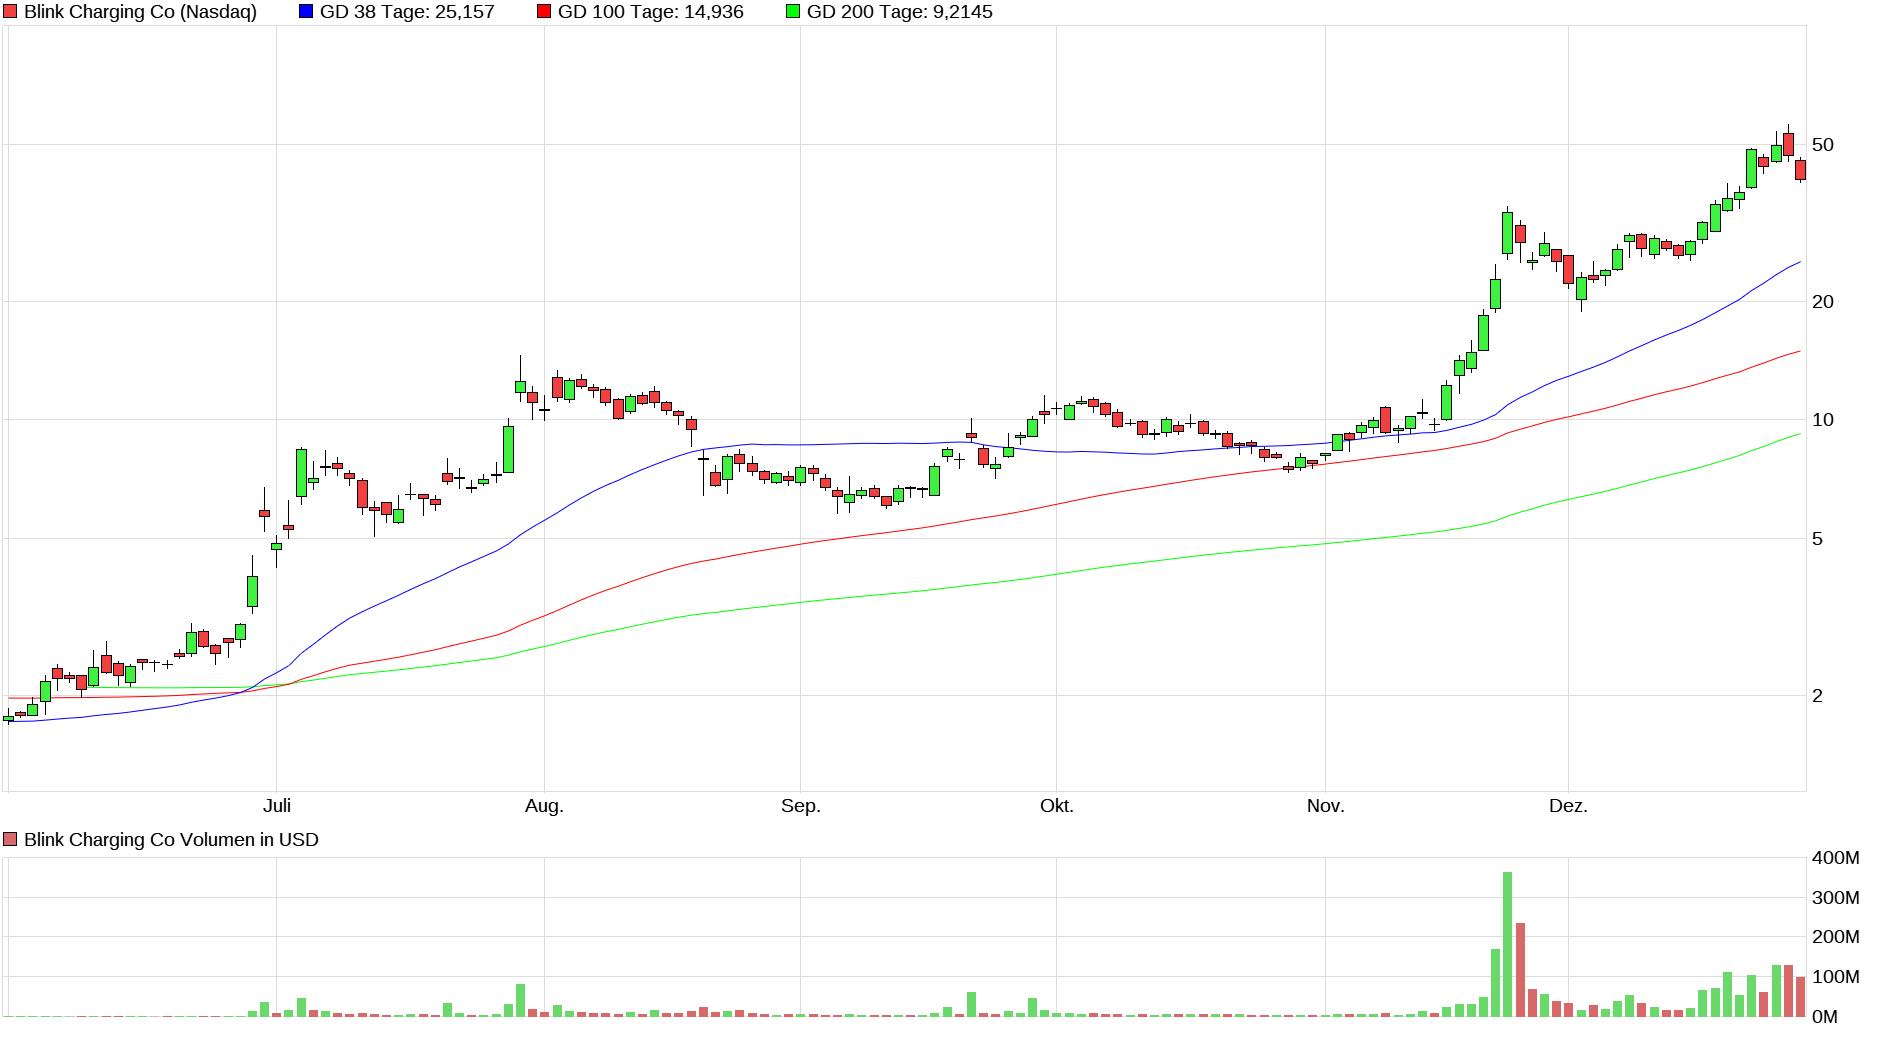Click the 'Blink Charging Co Volumen in USD' label

tap(171, 840)
